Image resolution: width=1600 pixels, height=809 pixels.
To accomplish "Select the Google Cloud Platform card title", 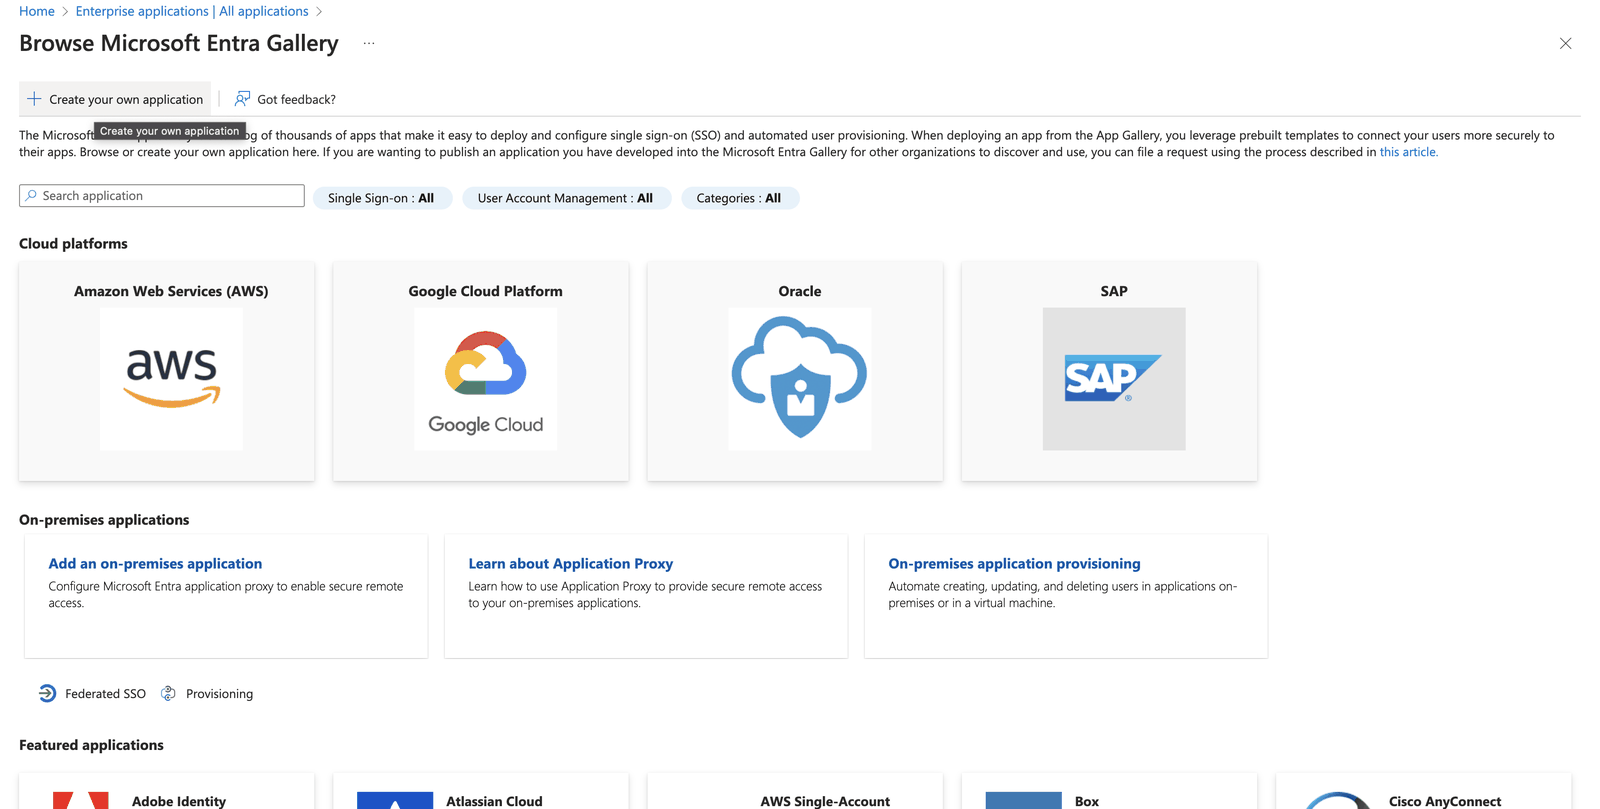I will pyautogui.click(x=485, y=291).
